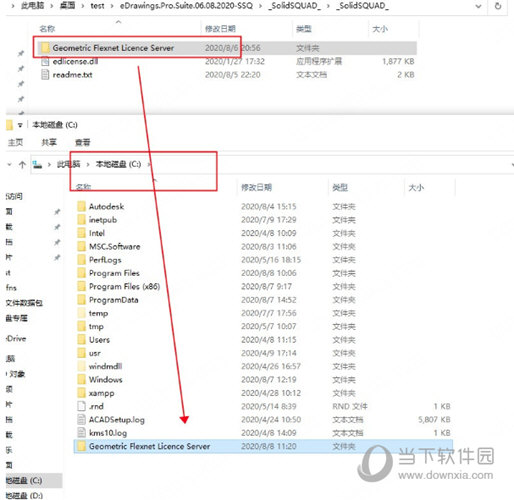
Task: Click test in the upper breadcrumb path
Action: (97, 6)
